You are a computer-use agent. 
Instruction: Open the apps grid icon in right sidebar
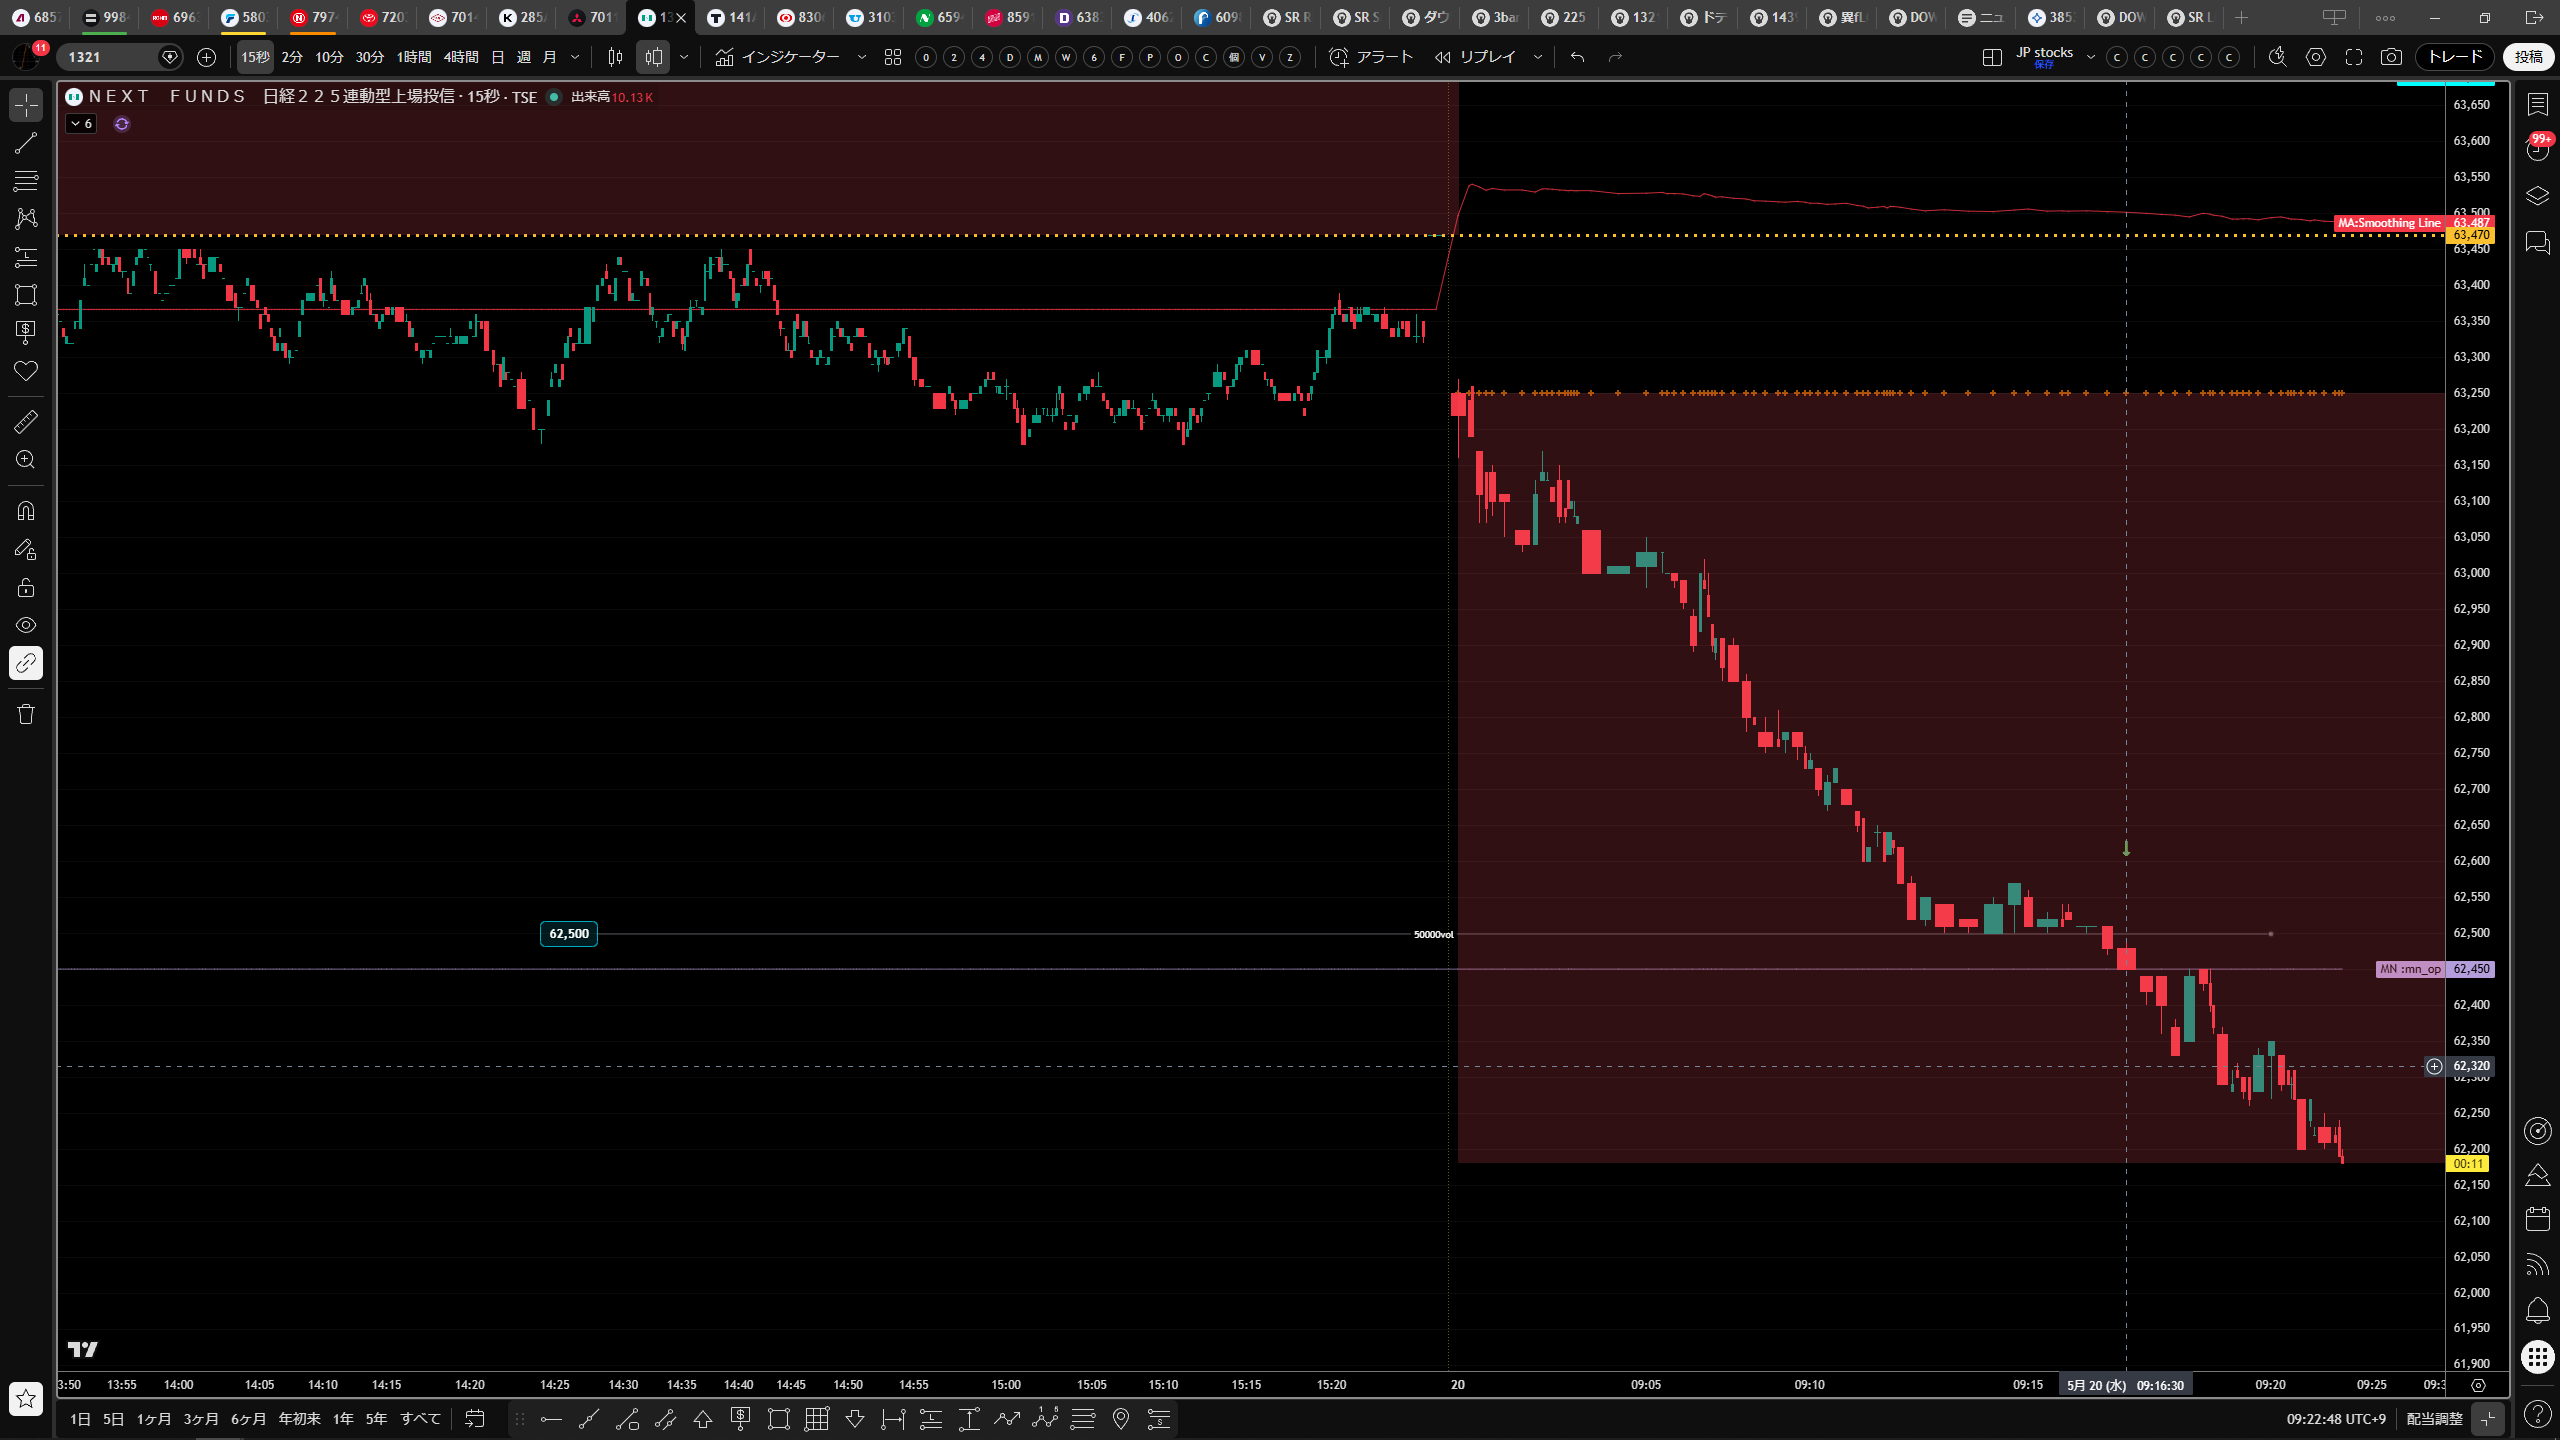point(2537,1357)
